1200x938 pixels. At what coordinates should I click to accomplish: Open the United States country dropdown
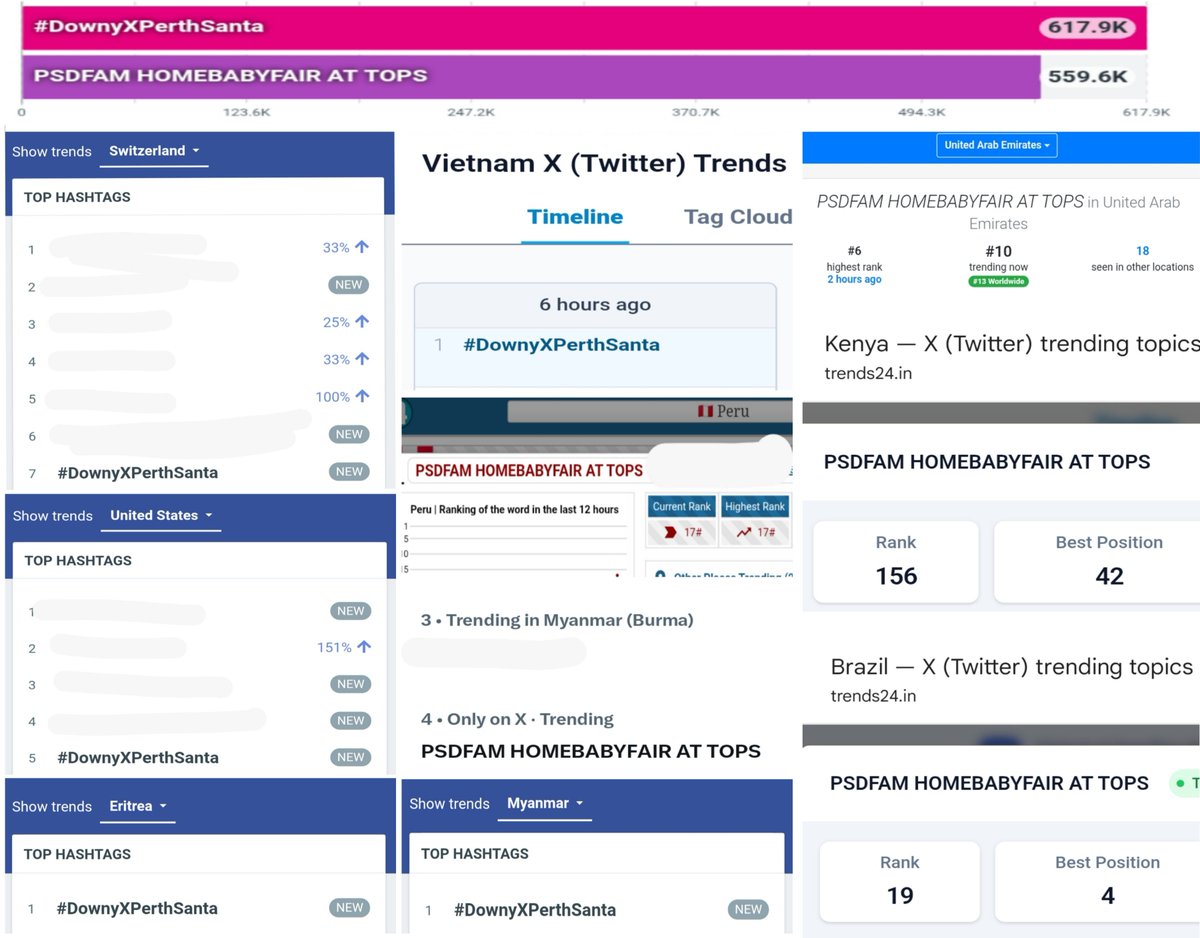coord(161,516)
